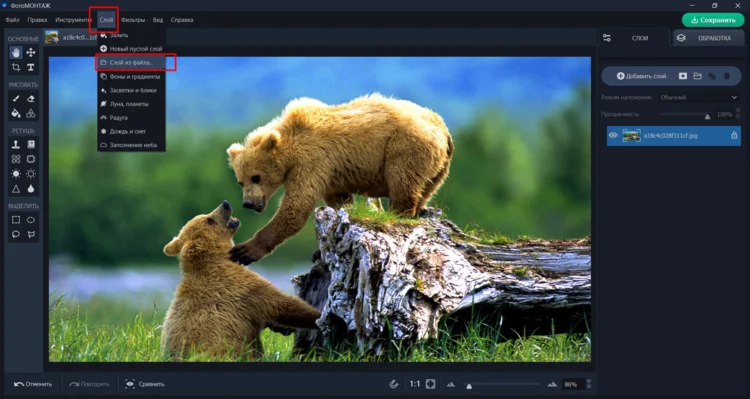750x399 pixels.
Task: Select the Paint bucket fill tool
Action: pos(16,113)
